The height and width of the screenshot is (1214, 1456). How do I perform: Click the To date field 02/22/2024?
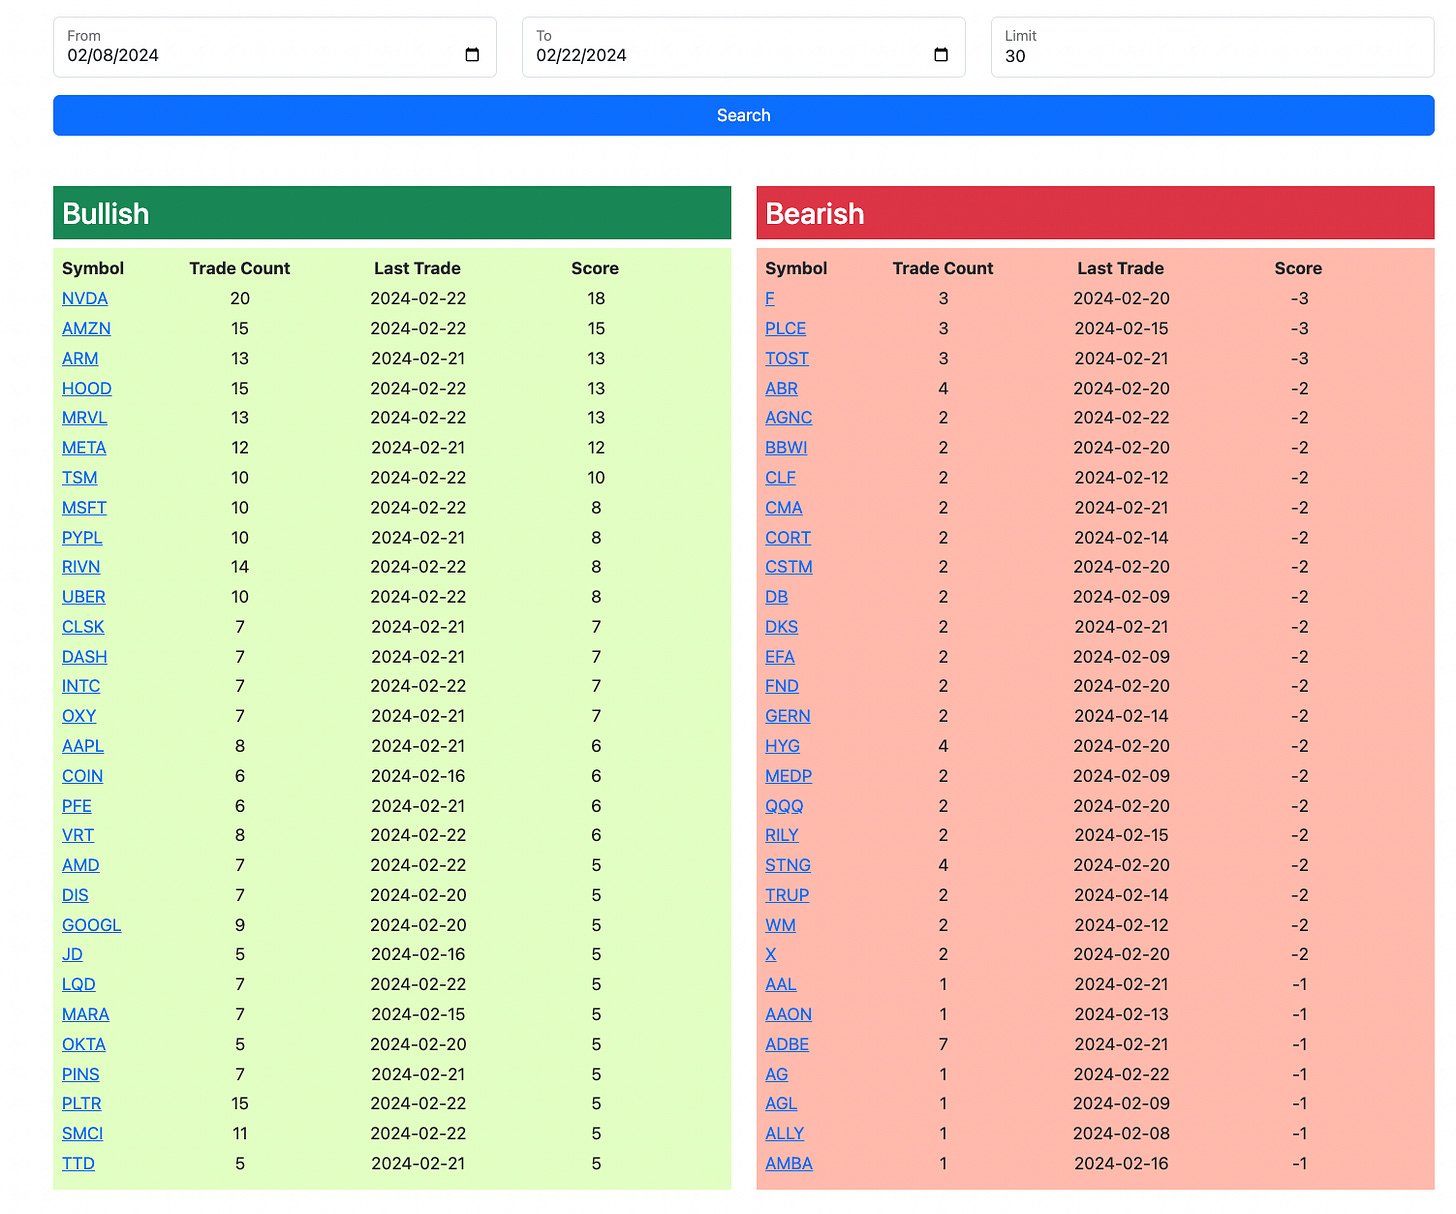pos(743,47)
